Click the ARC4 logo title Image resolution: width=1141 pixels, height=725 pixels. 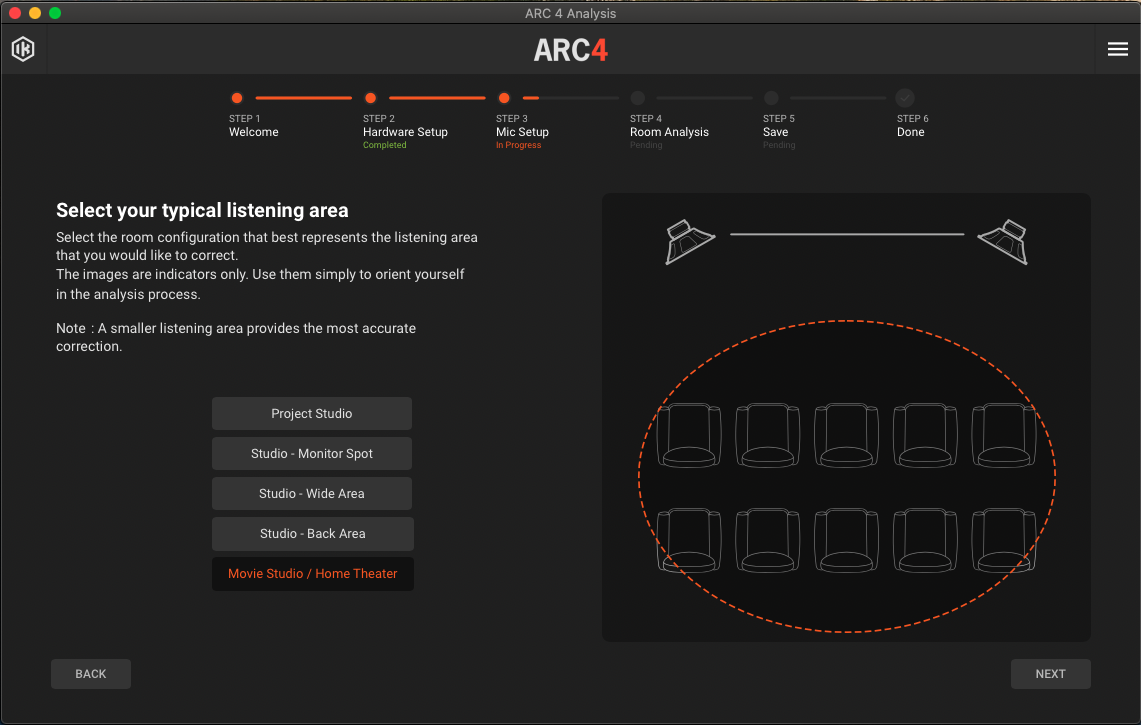coord(570,50)
